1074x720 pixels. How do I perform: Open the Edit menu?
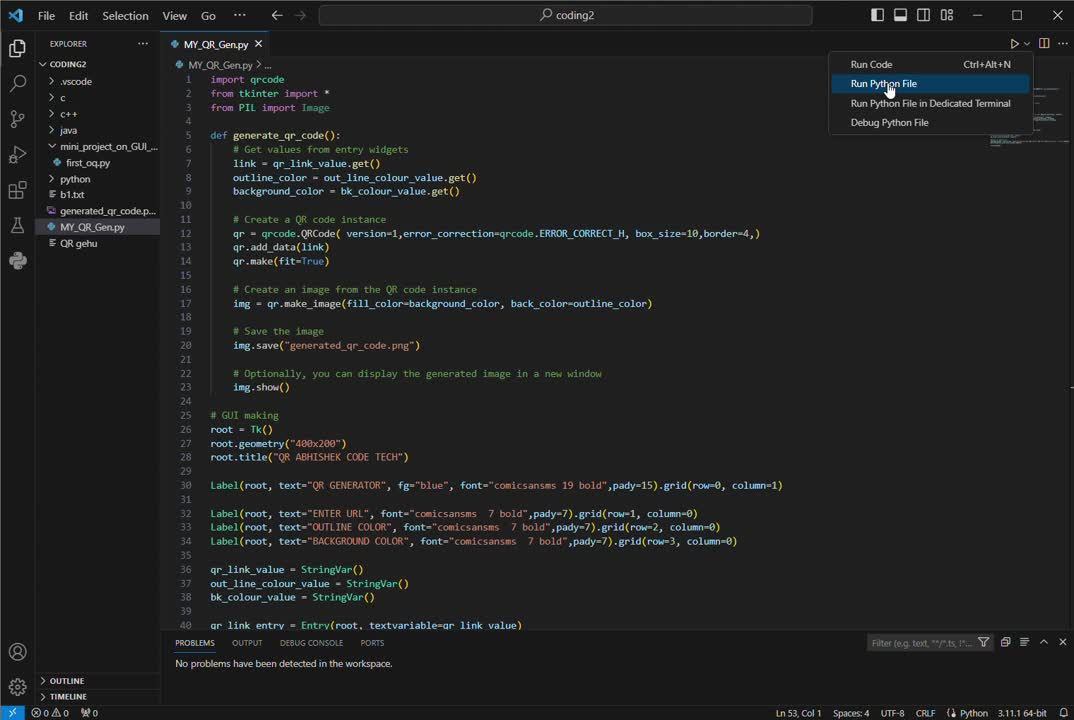pyautogui.click(x=79, y=15)
